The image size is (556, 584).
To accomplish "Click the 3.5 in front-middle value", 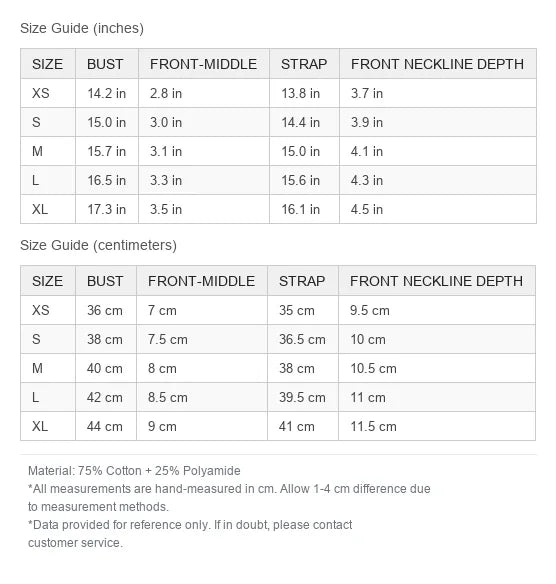I will pyautogui.click(x=166, y=209).
